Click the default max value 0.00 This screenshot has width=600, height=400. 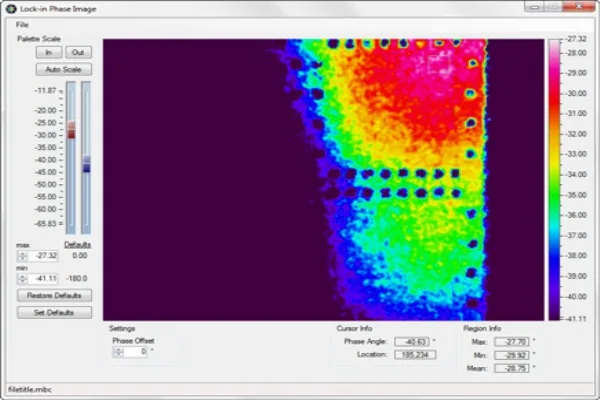80,255
